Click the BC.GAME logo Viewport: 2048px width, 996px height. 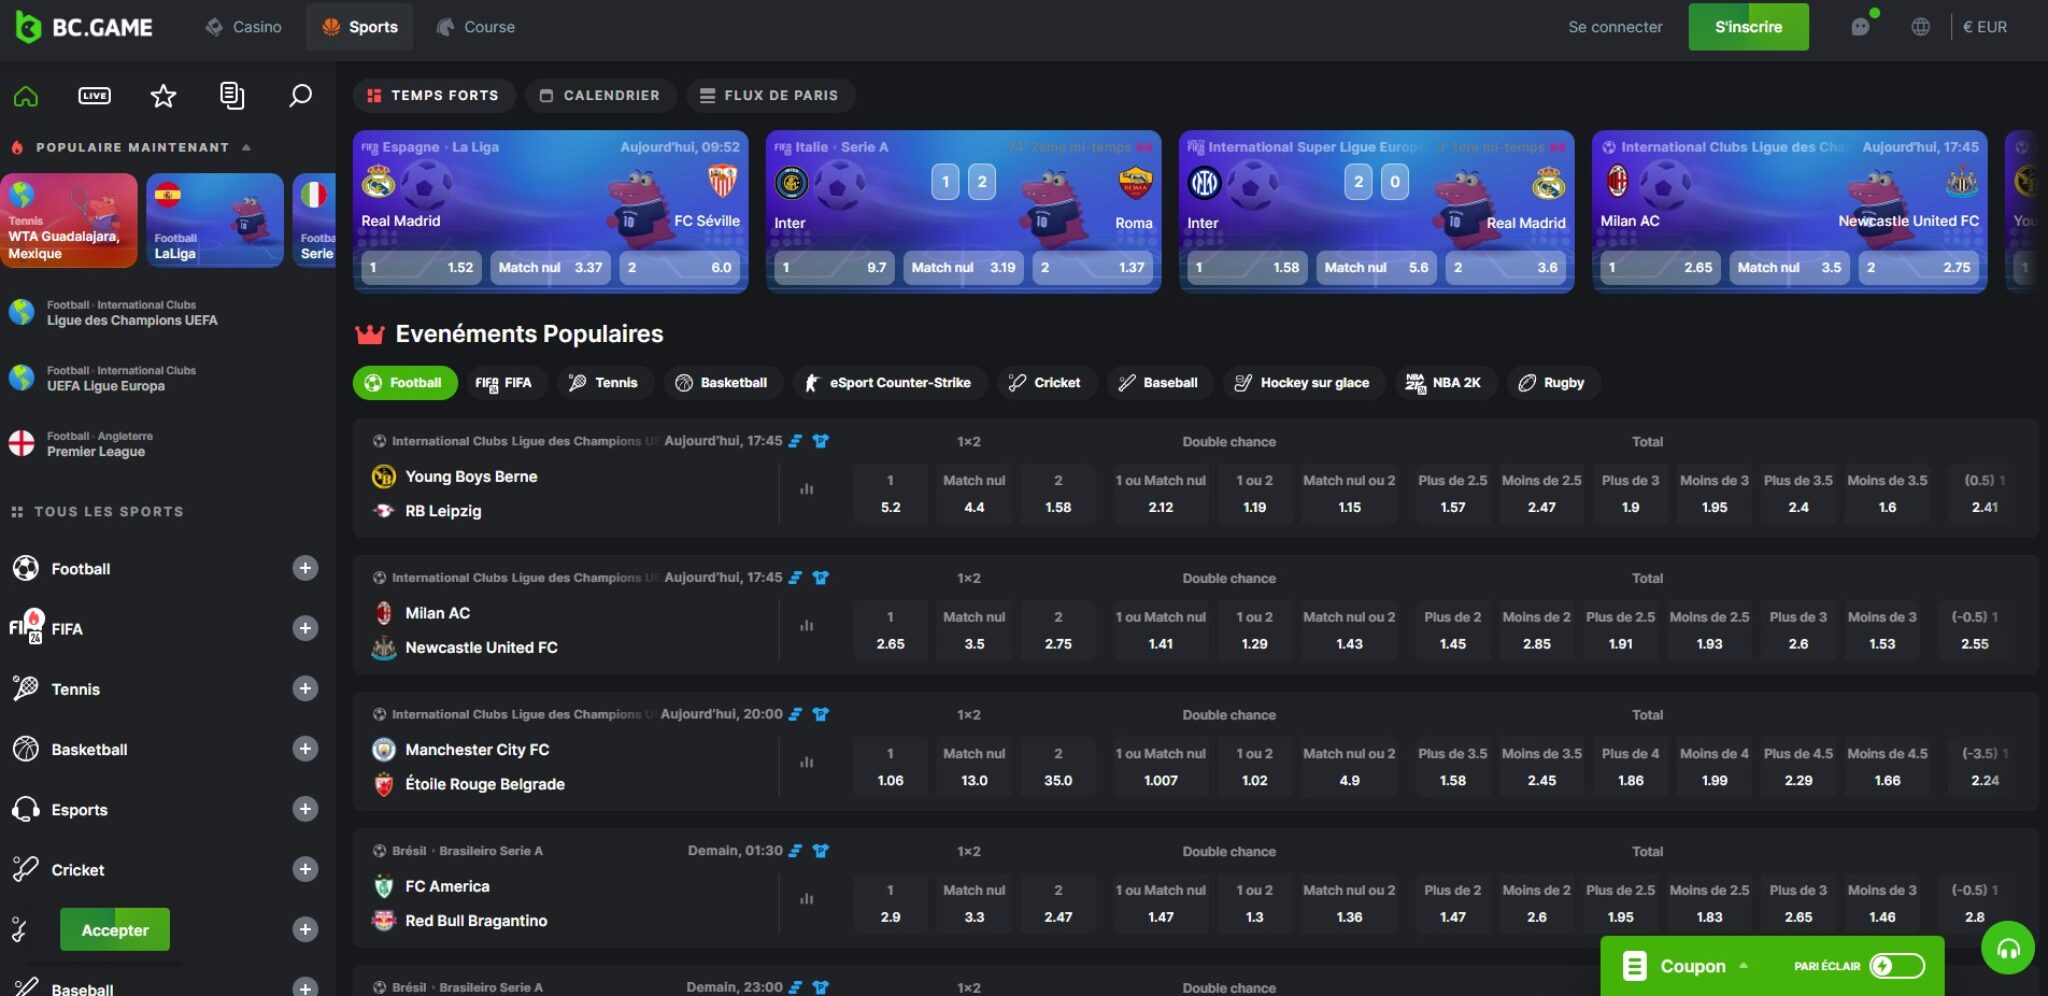[x=84, y=27]
